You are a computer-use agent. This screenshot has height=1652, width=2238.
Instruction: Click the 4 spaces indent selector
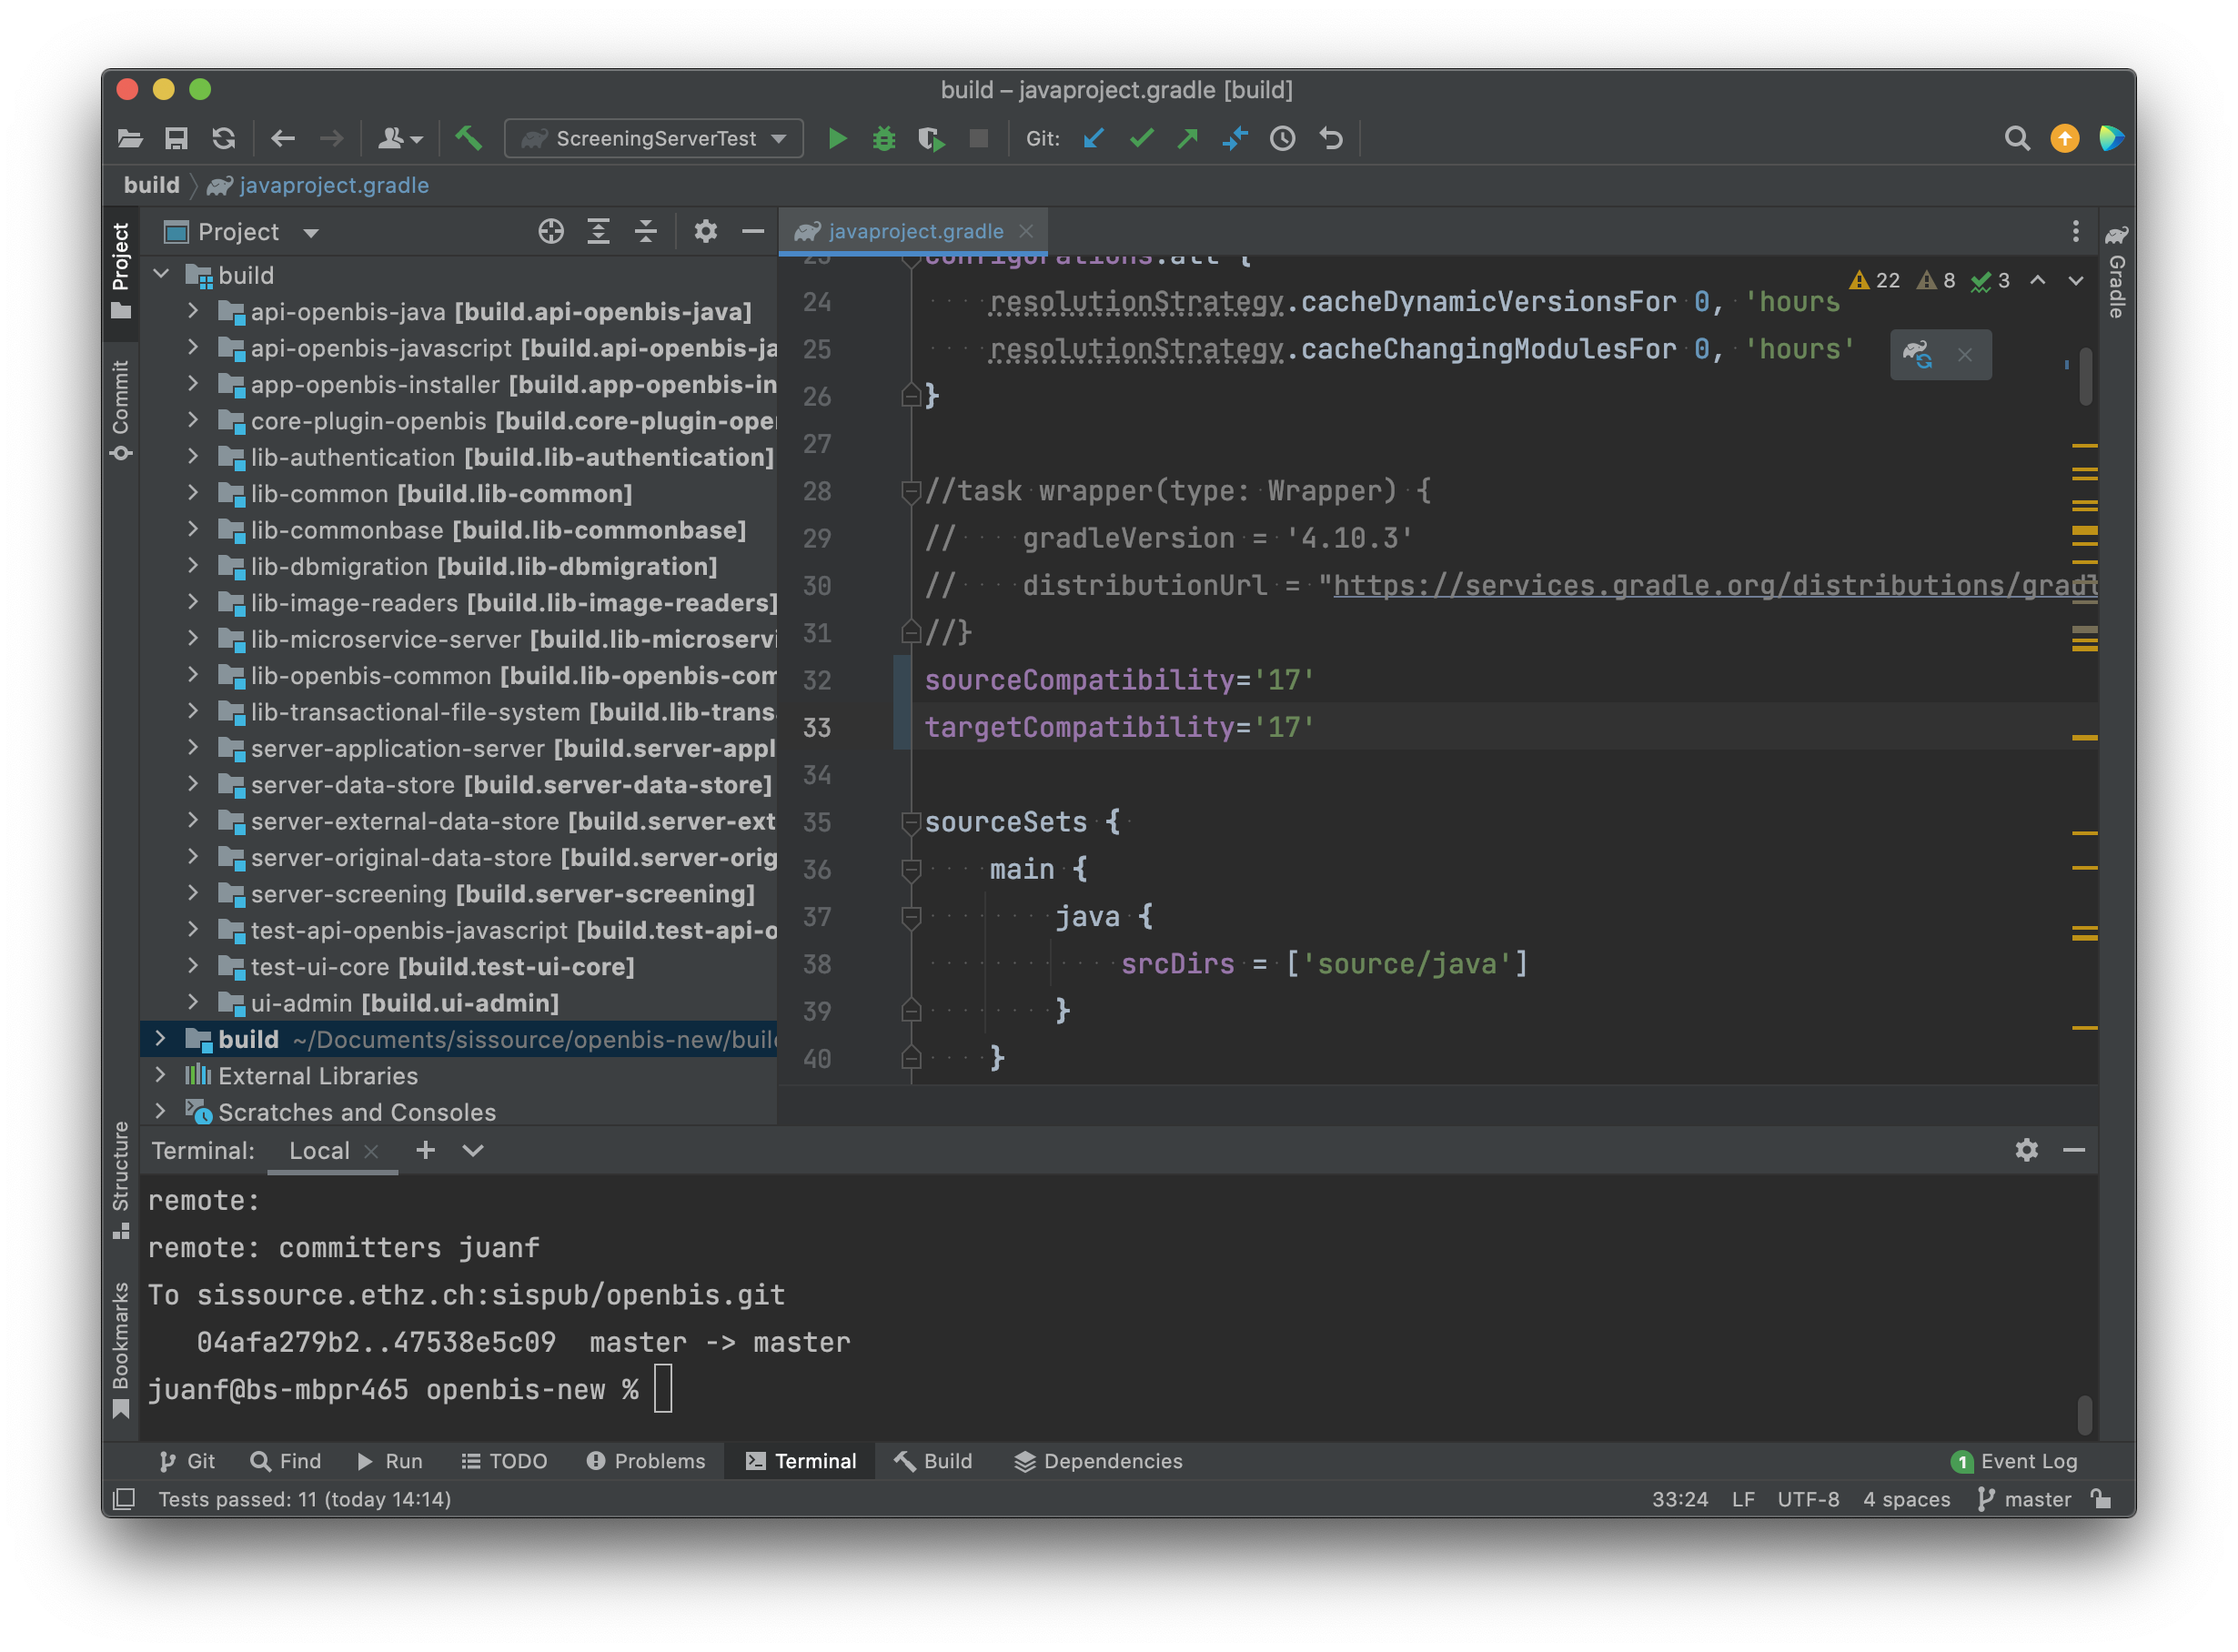pyautogui.click(x=1907, y=1499)
